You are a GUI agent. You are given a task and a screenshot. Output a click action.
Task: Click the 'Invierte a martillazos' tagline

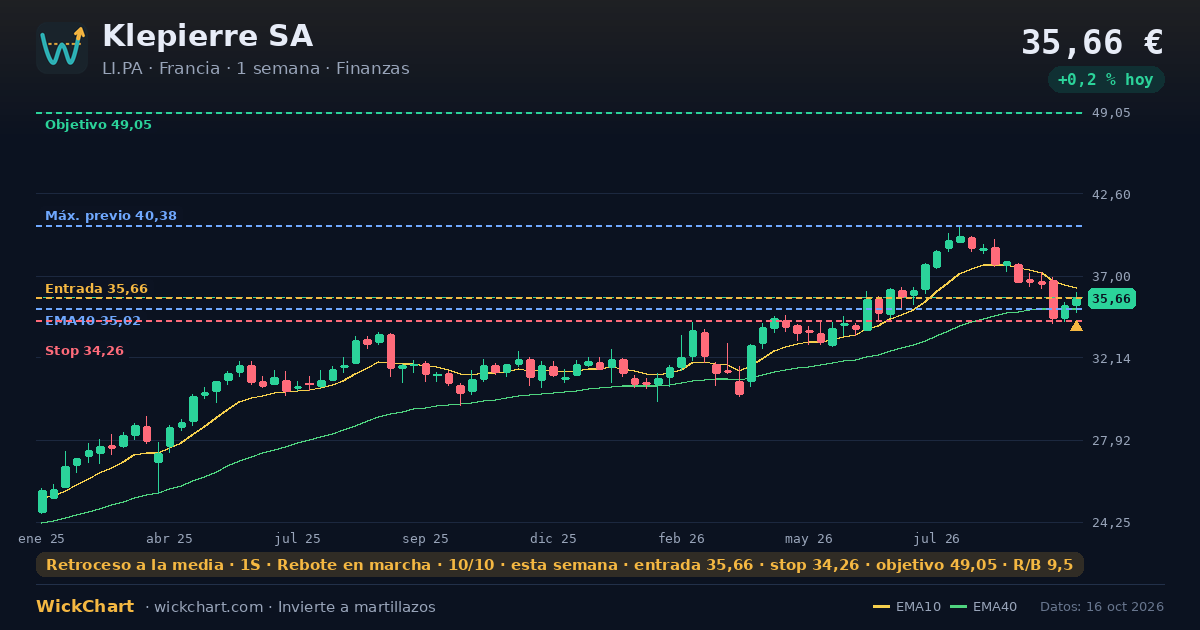[357, 607]
